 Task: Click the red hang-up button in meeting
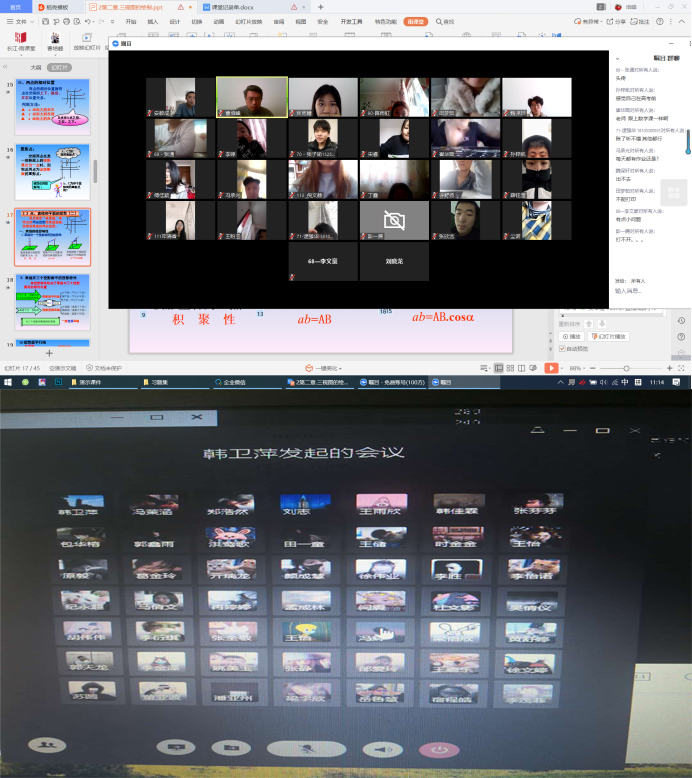(438, 748)
